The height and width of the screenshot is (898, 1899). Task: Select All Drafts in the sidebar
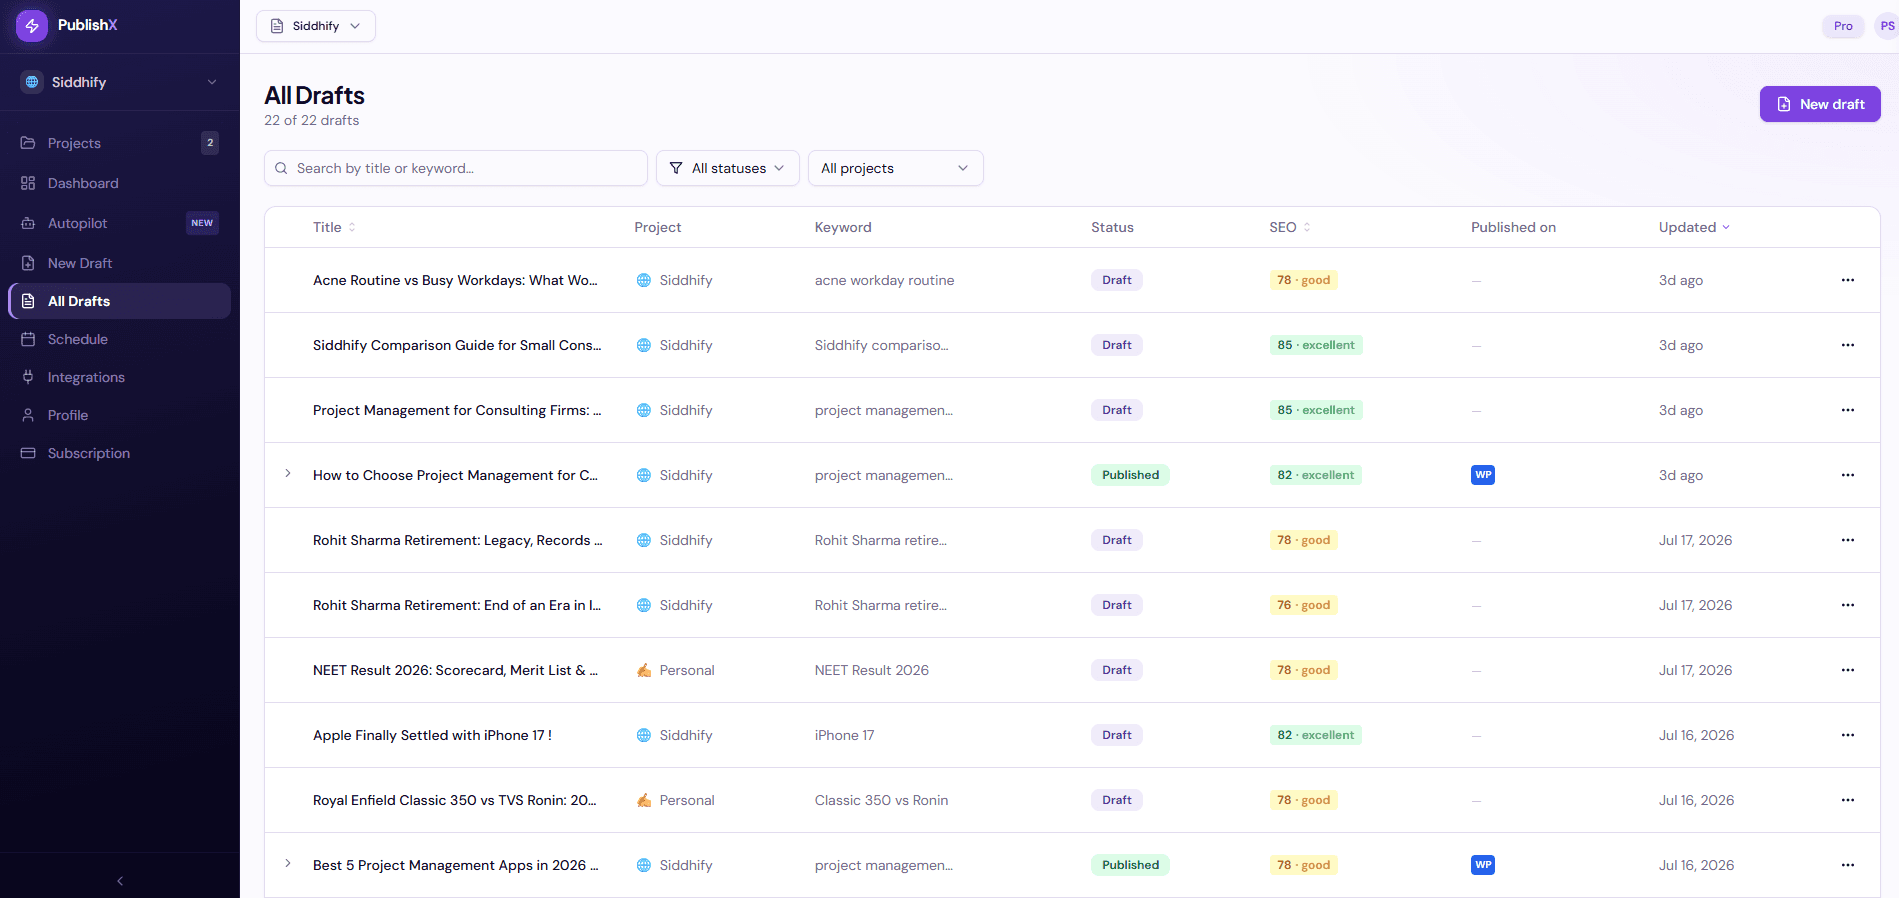click(x=120, y=301)
